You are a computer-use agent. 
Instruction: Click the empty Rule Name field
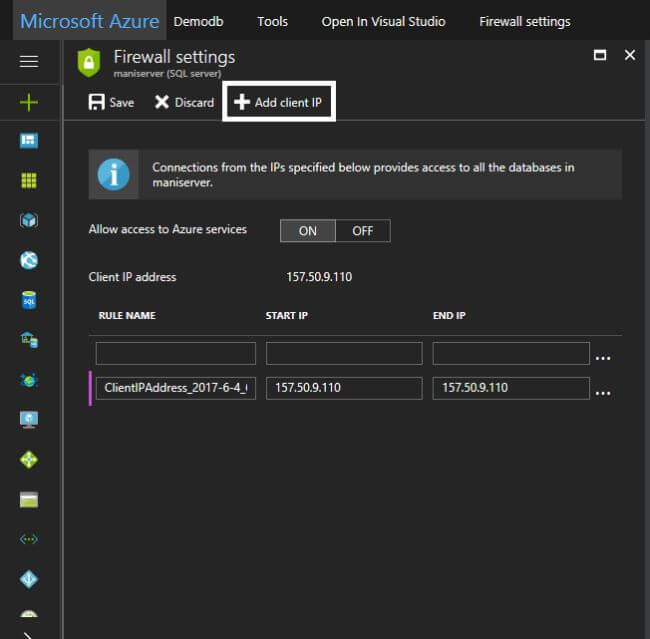click(x=176, y=353)
